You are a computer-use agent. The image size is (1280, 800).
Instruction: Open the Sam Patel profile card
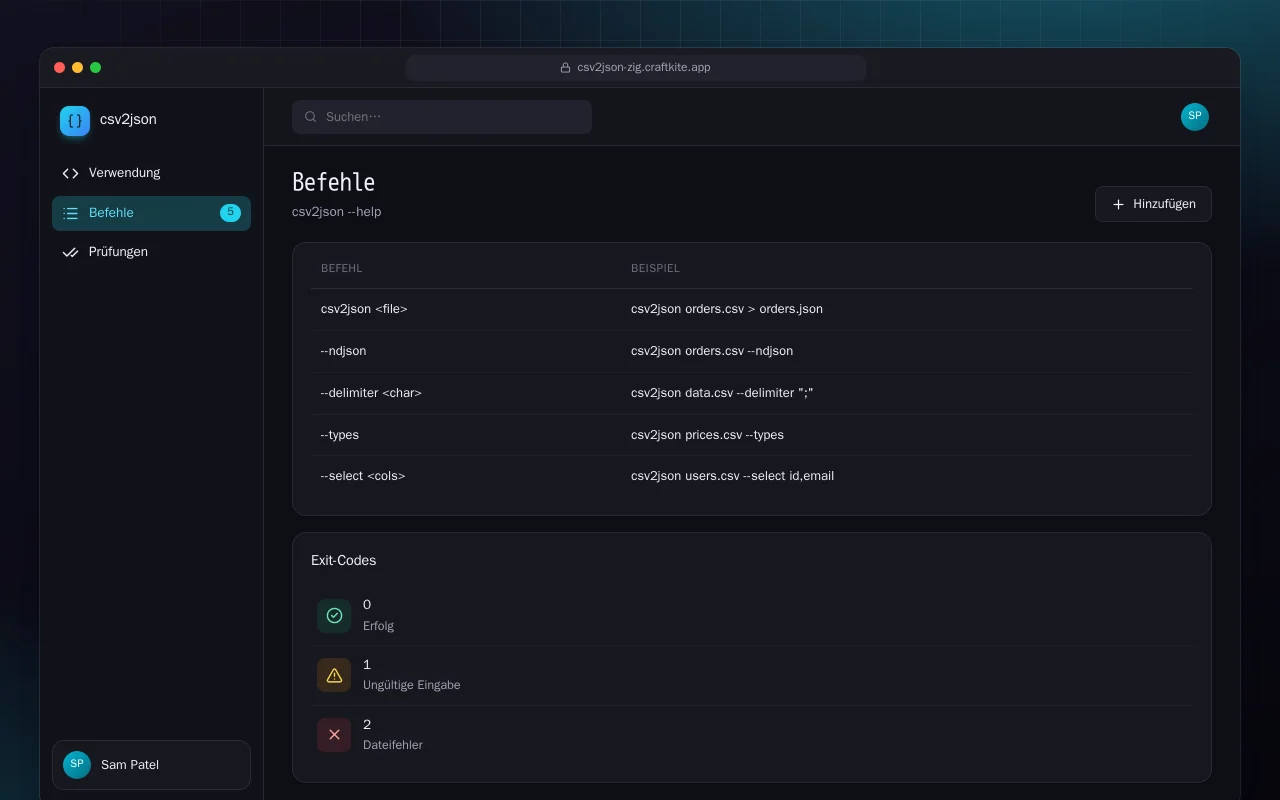(151, 765)
